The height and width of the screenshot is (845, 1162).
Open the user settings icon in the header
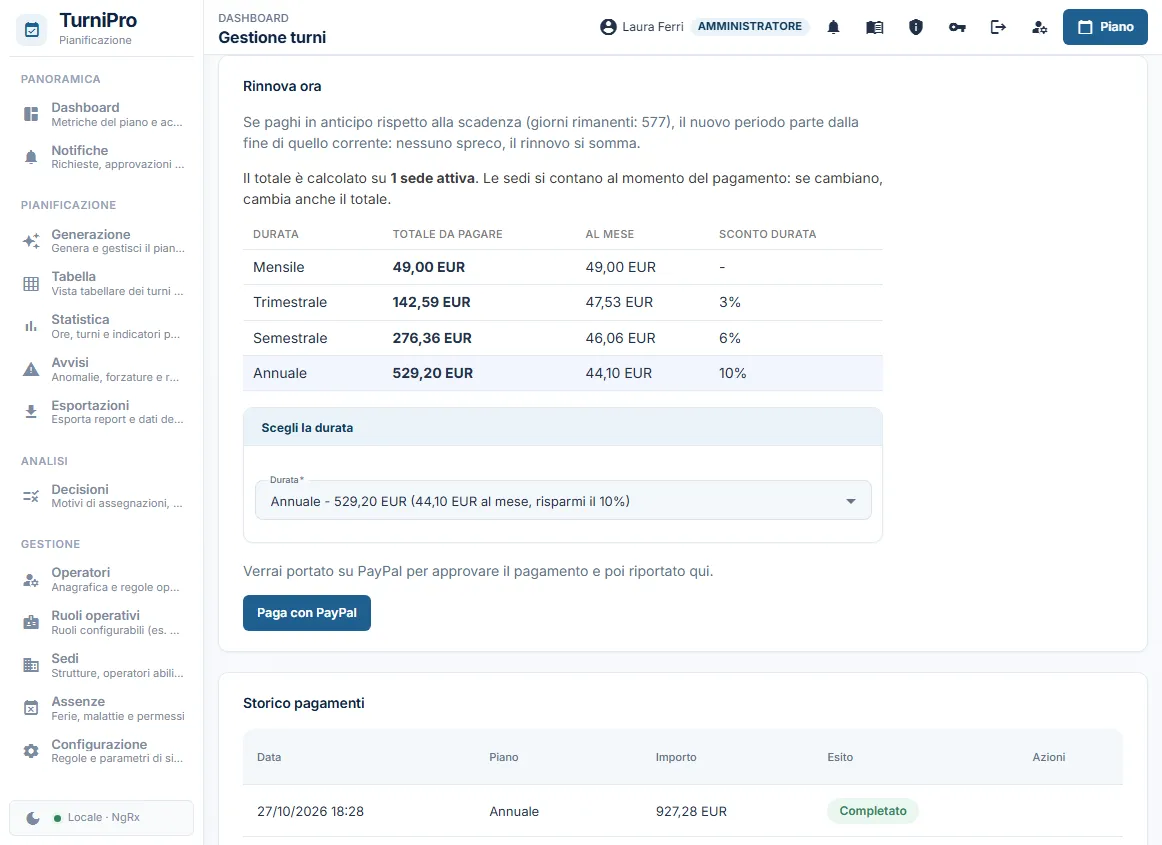tap(1039, 27)
